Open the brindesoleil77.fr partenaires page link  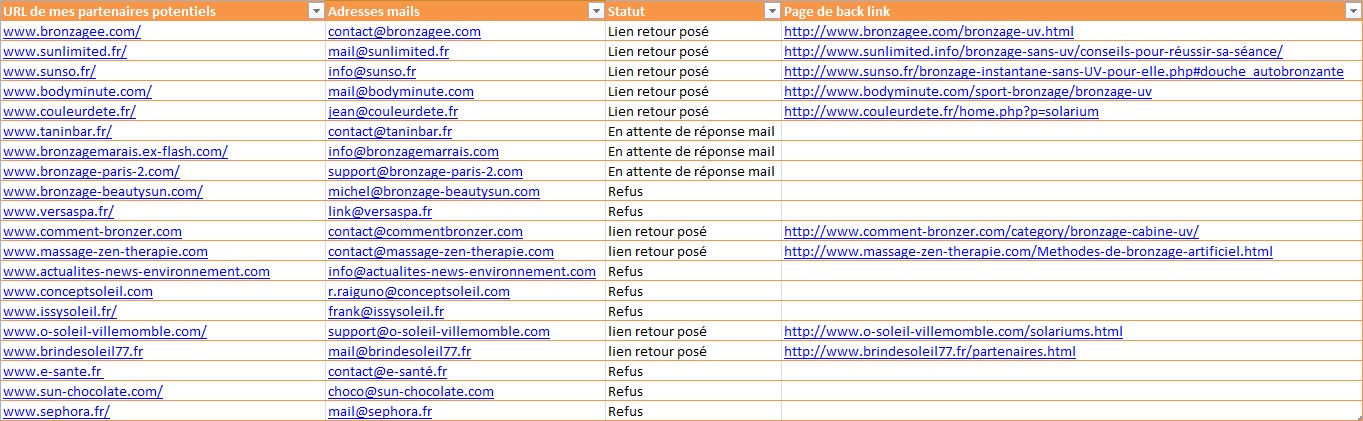929,351
